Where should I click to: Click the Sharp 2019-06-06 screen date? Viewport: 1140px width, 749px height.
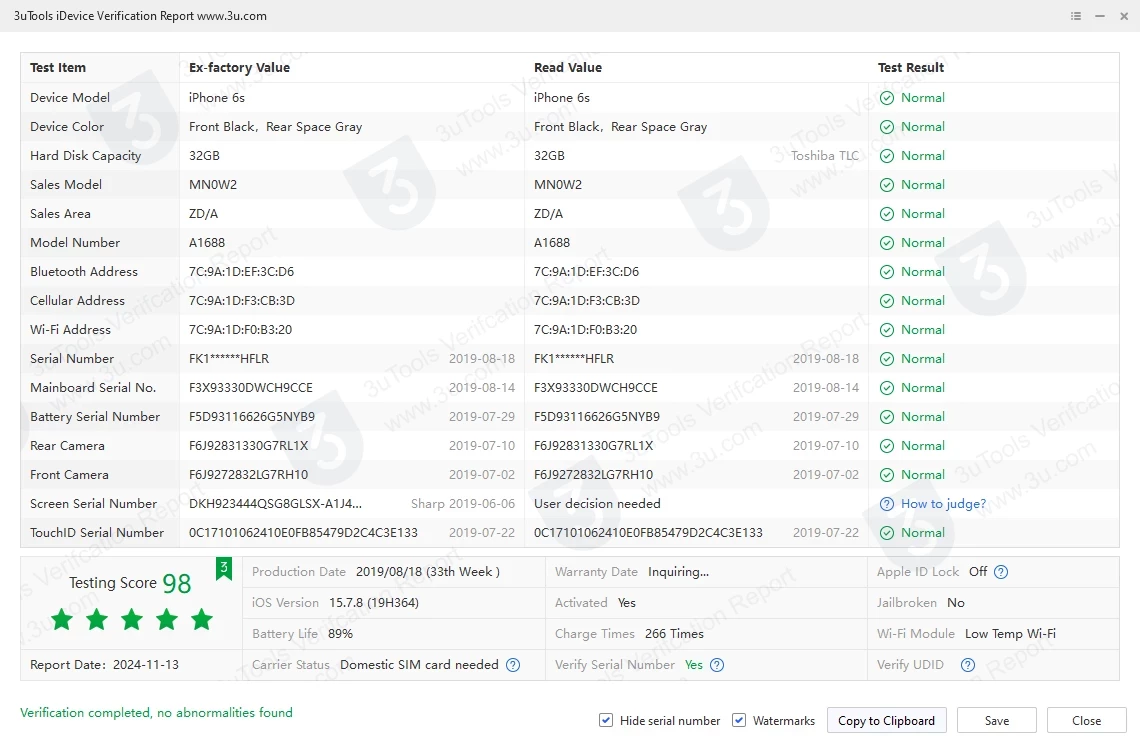(462, 504)
